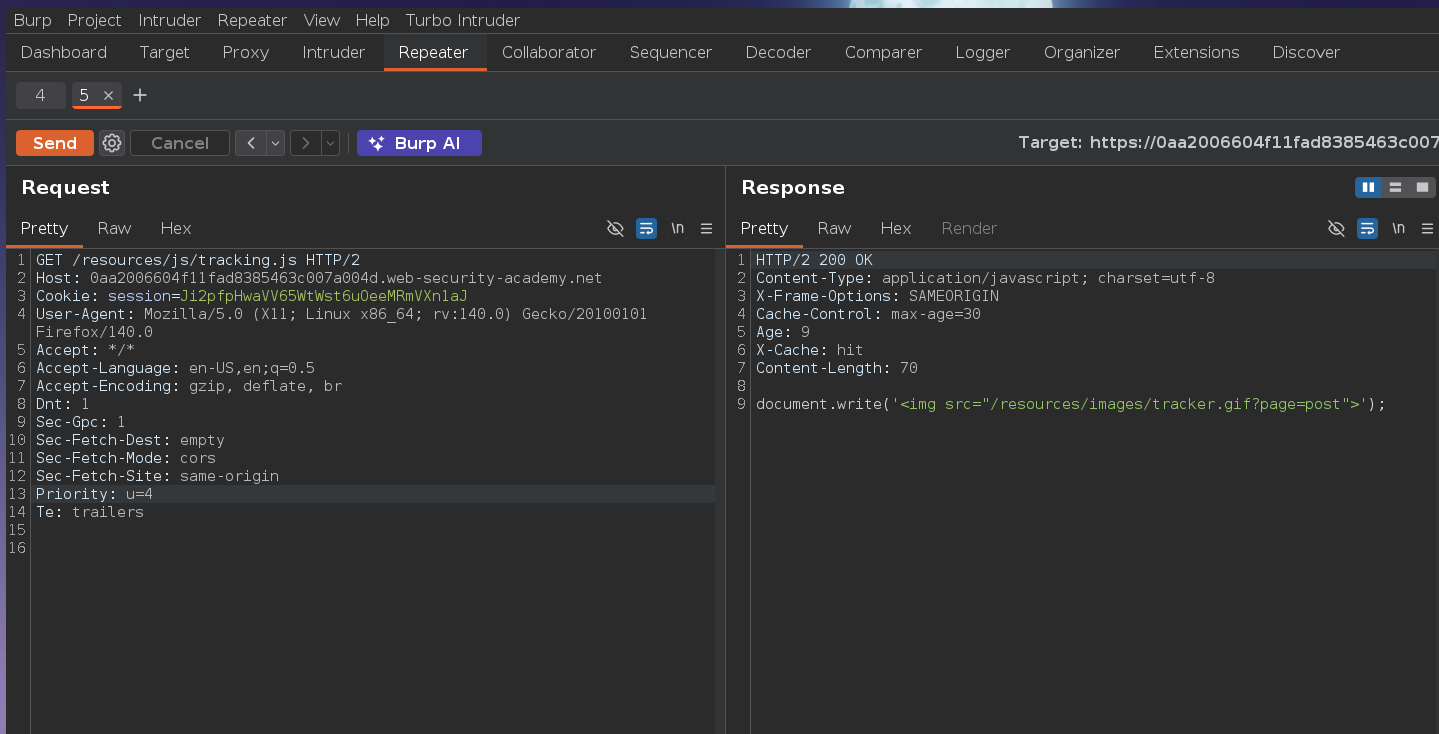
Task: Open the Burp menu
Action: [x=33, y=20]
